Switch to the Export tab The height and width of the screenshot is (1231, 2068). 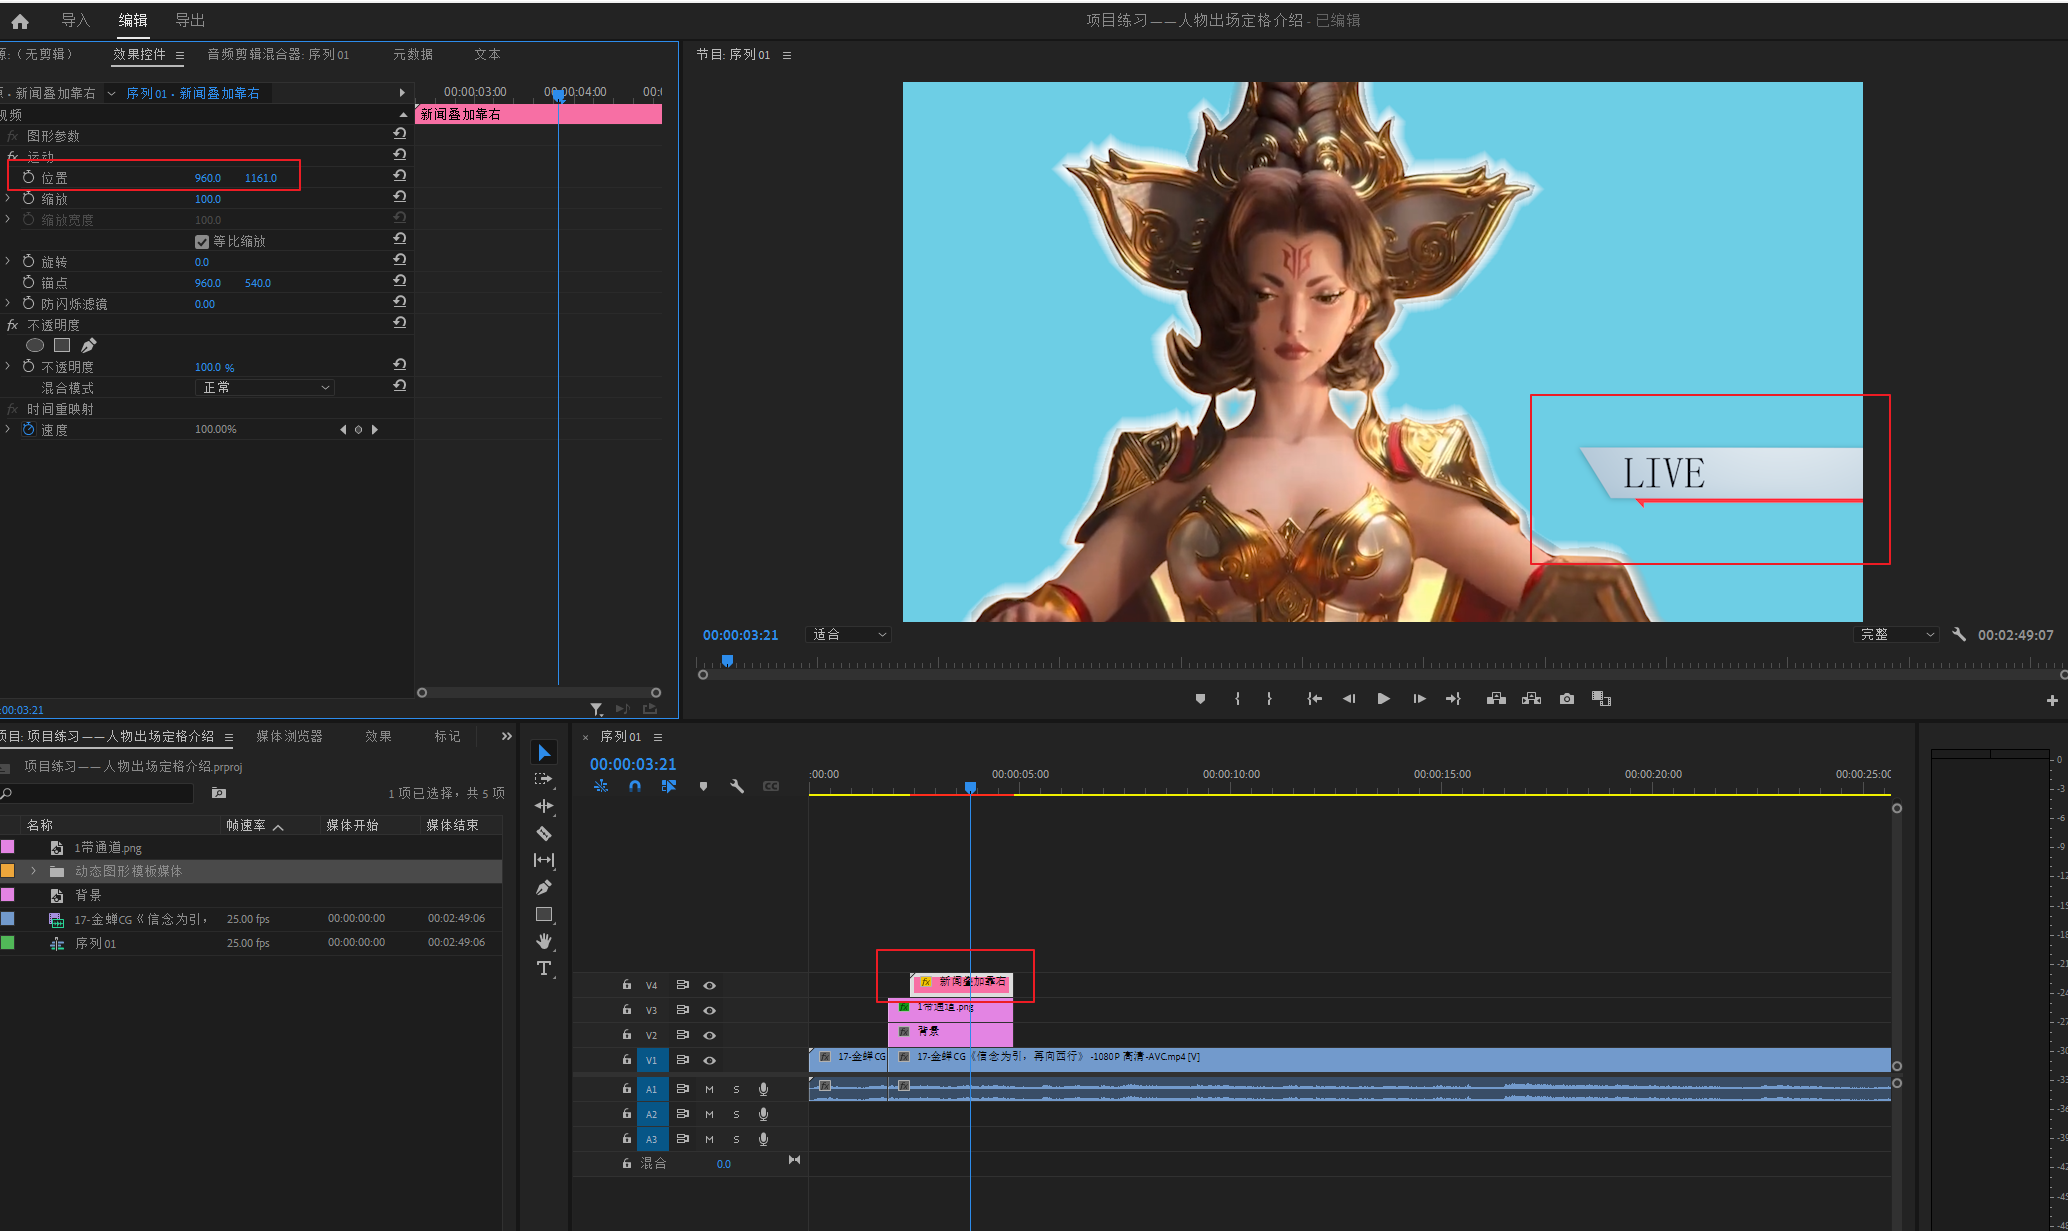tap(189, 20)
